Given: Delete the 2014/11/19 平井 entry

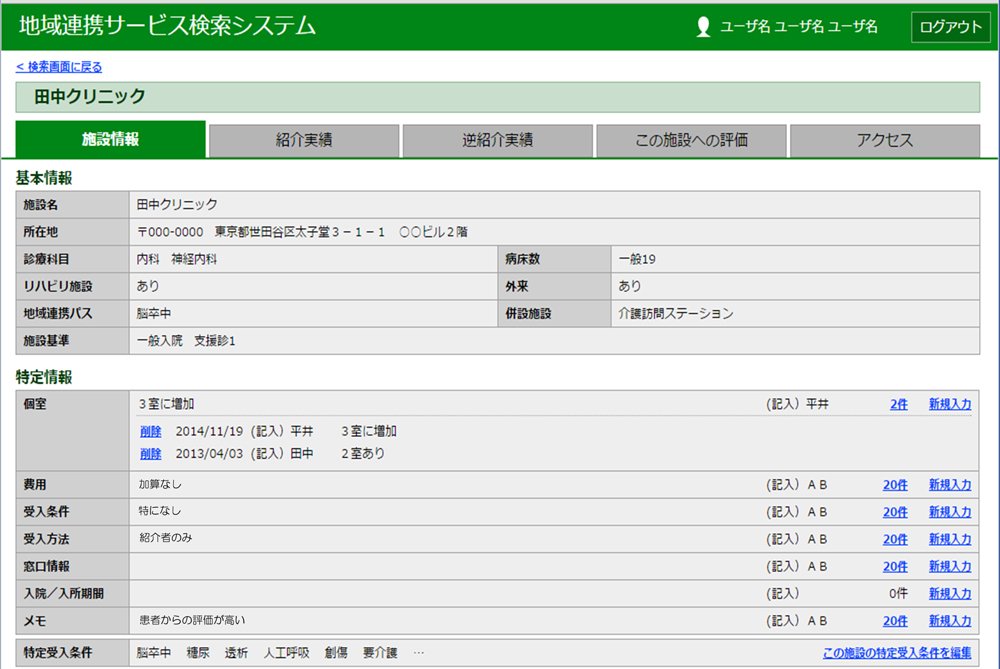Looking at the screenshot, I should click(x=151, y=432).
